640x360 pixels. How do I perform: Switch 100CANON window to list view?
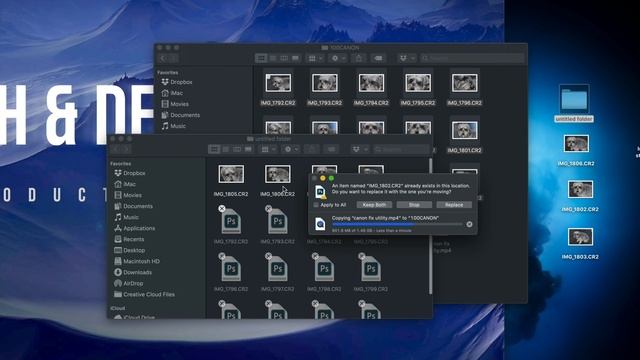click(x=273, y=58)
